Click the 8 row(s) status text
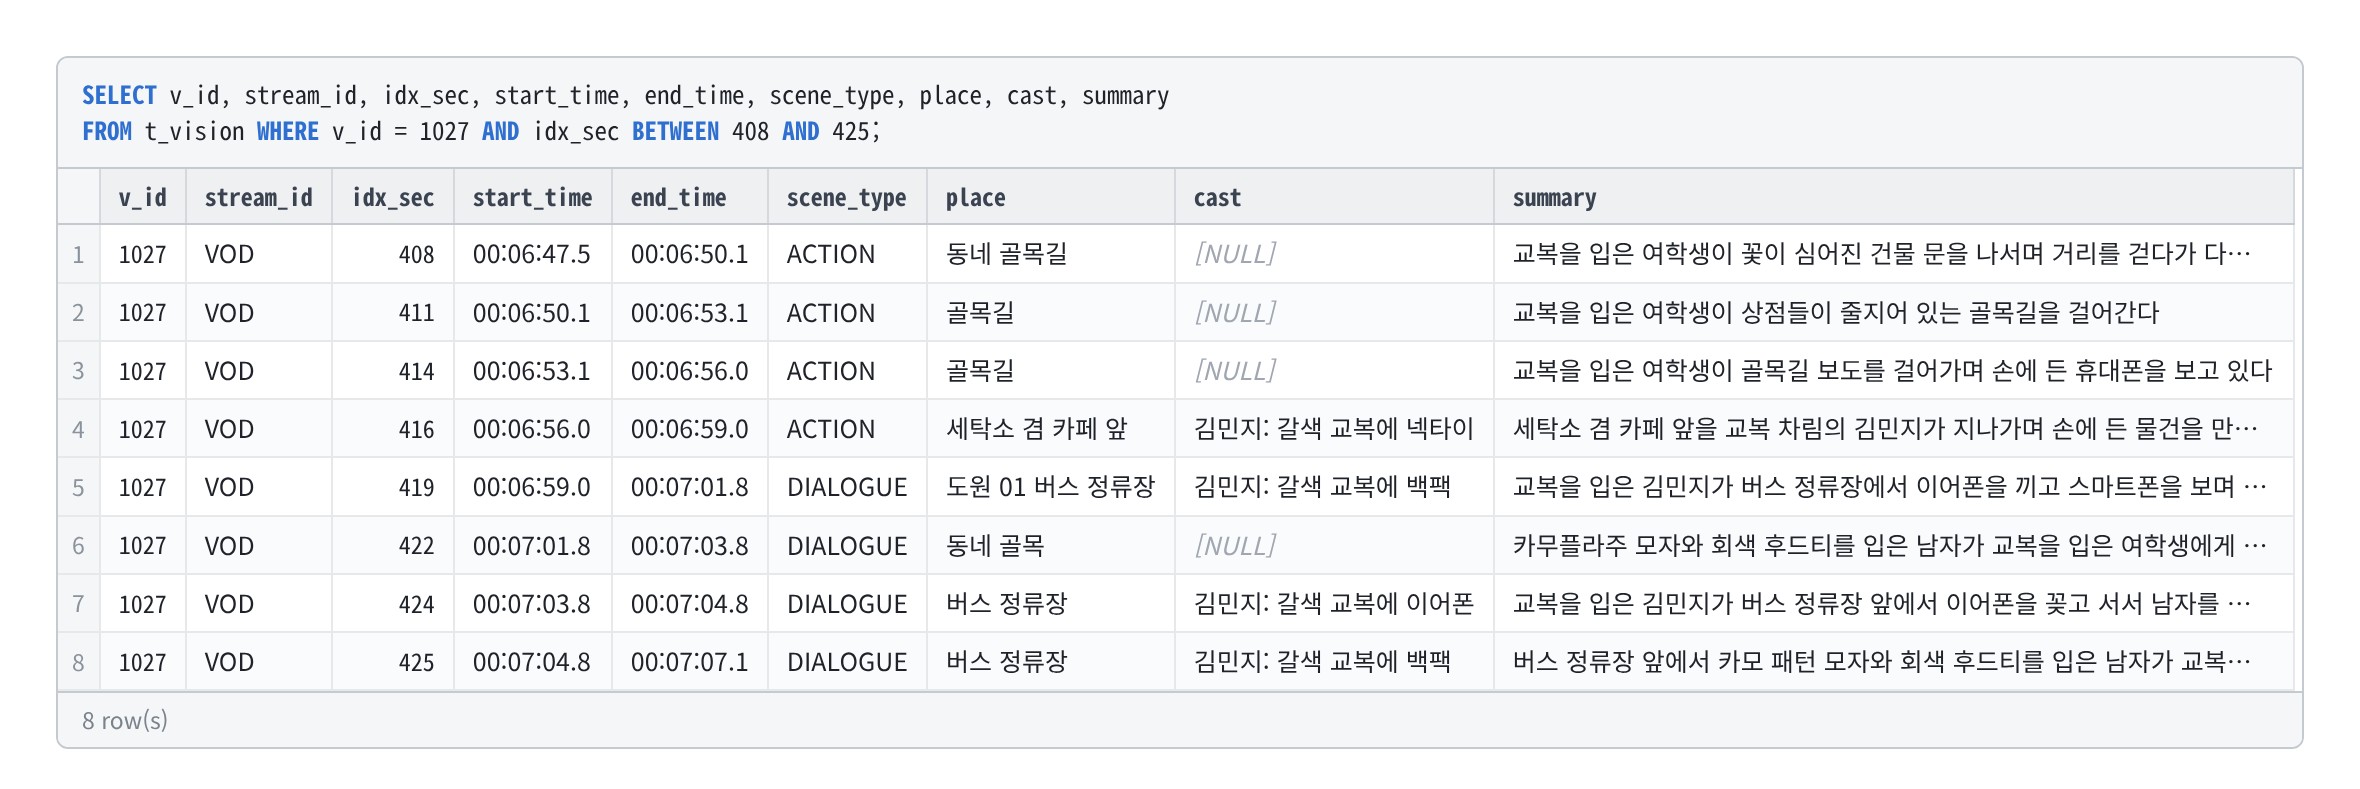 point(125,720)
